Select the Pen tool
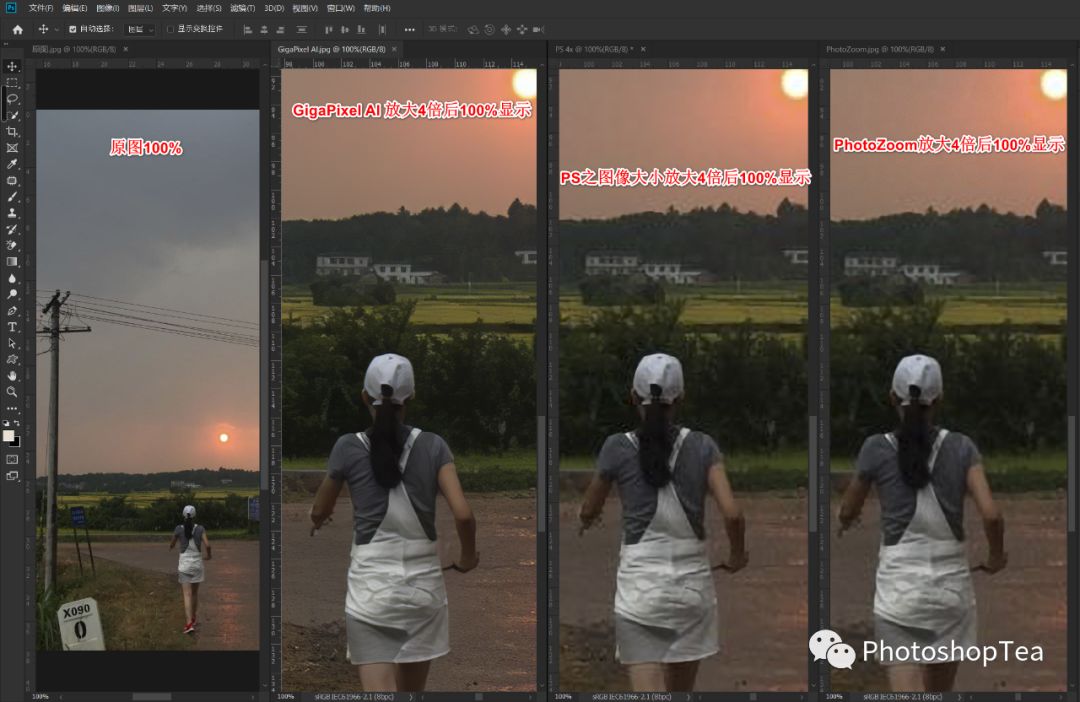1080x702 pixels. coord(12,311)
